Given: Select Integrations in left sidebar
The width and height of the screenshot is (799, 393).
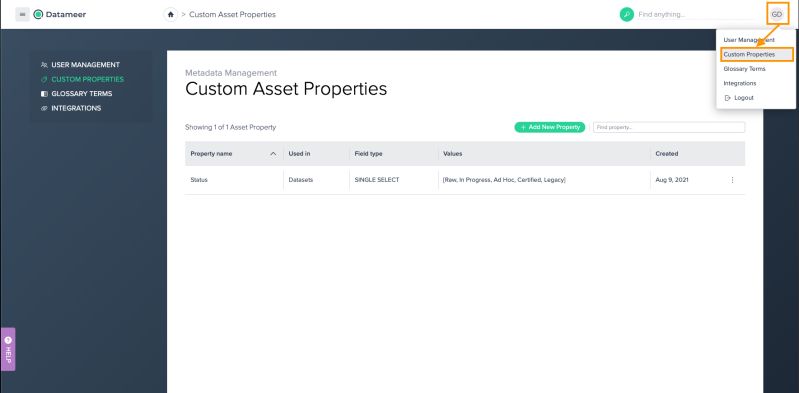Looking at the screenshot, I should coord(76,108).
